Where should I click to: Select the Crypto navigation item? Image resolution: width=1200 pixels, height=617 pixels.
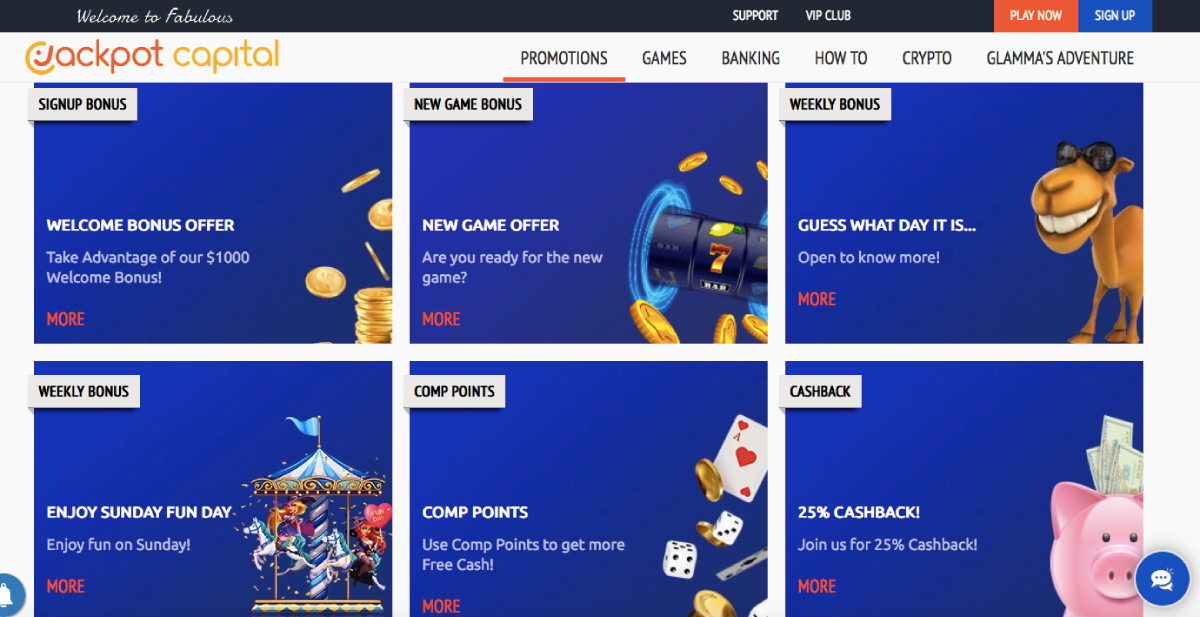pyautogui.click(x=927, y=58)
